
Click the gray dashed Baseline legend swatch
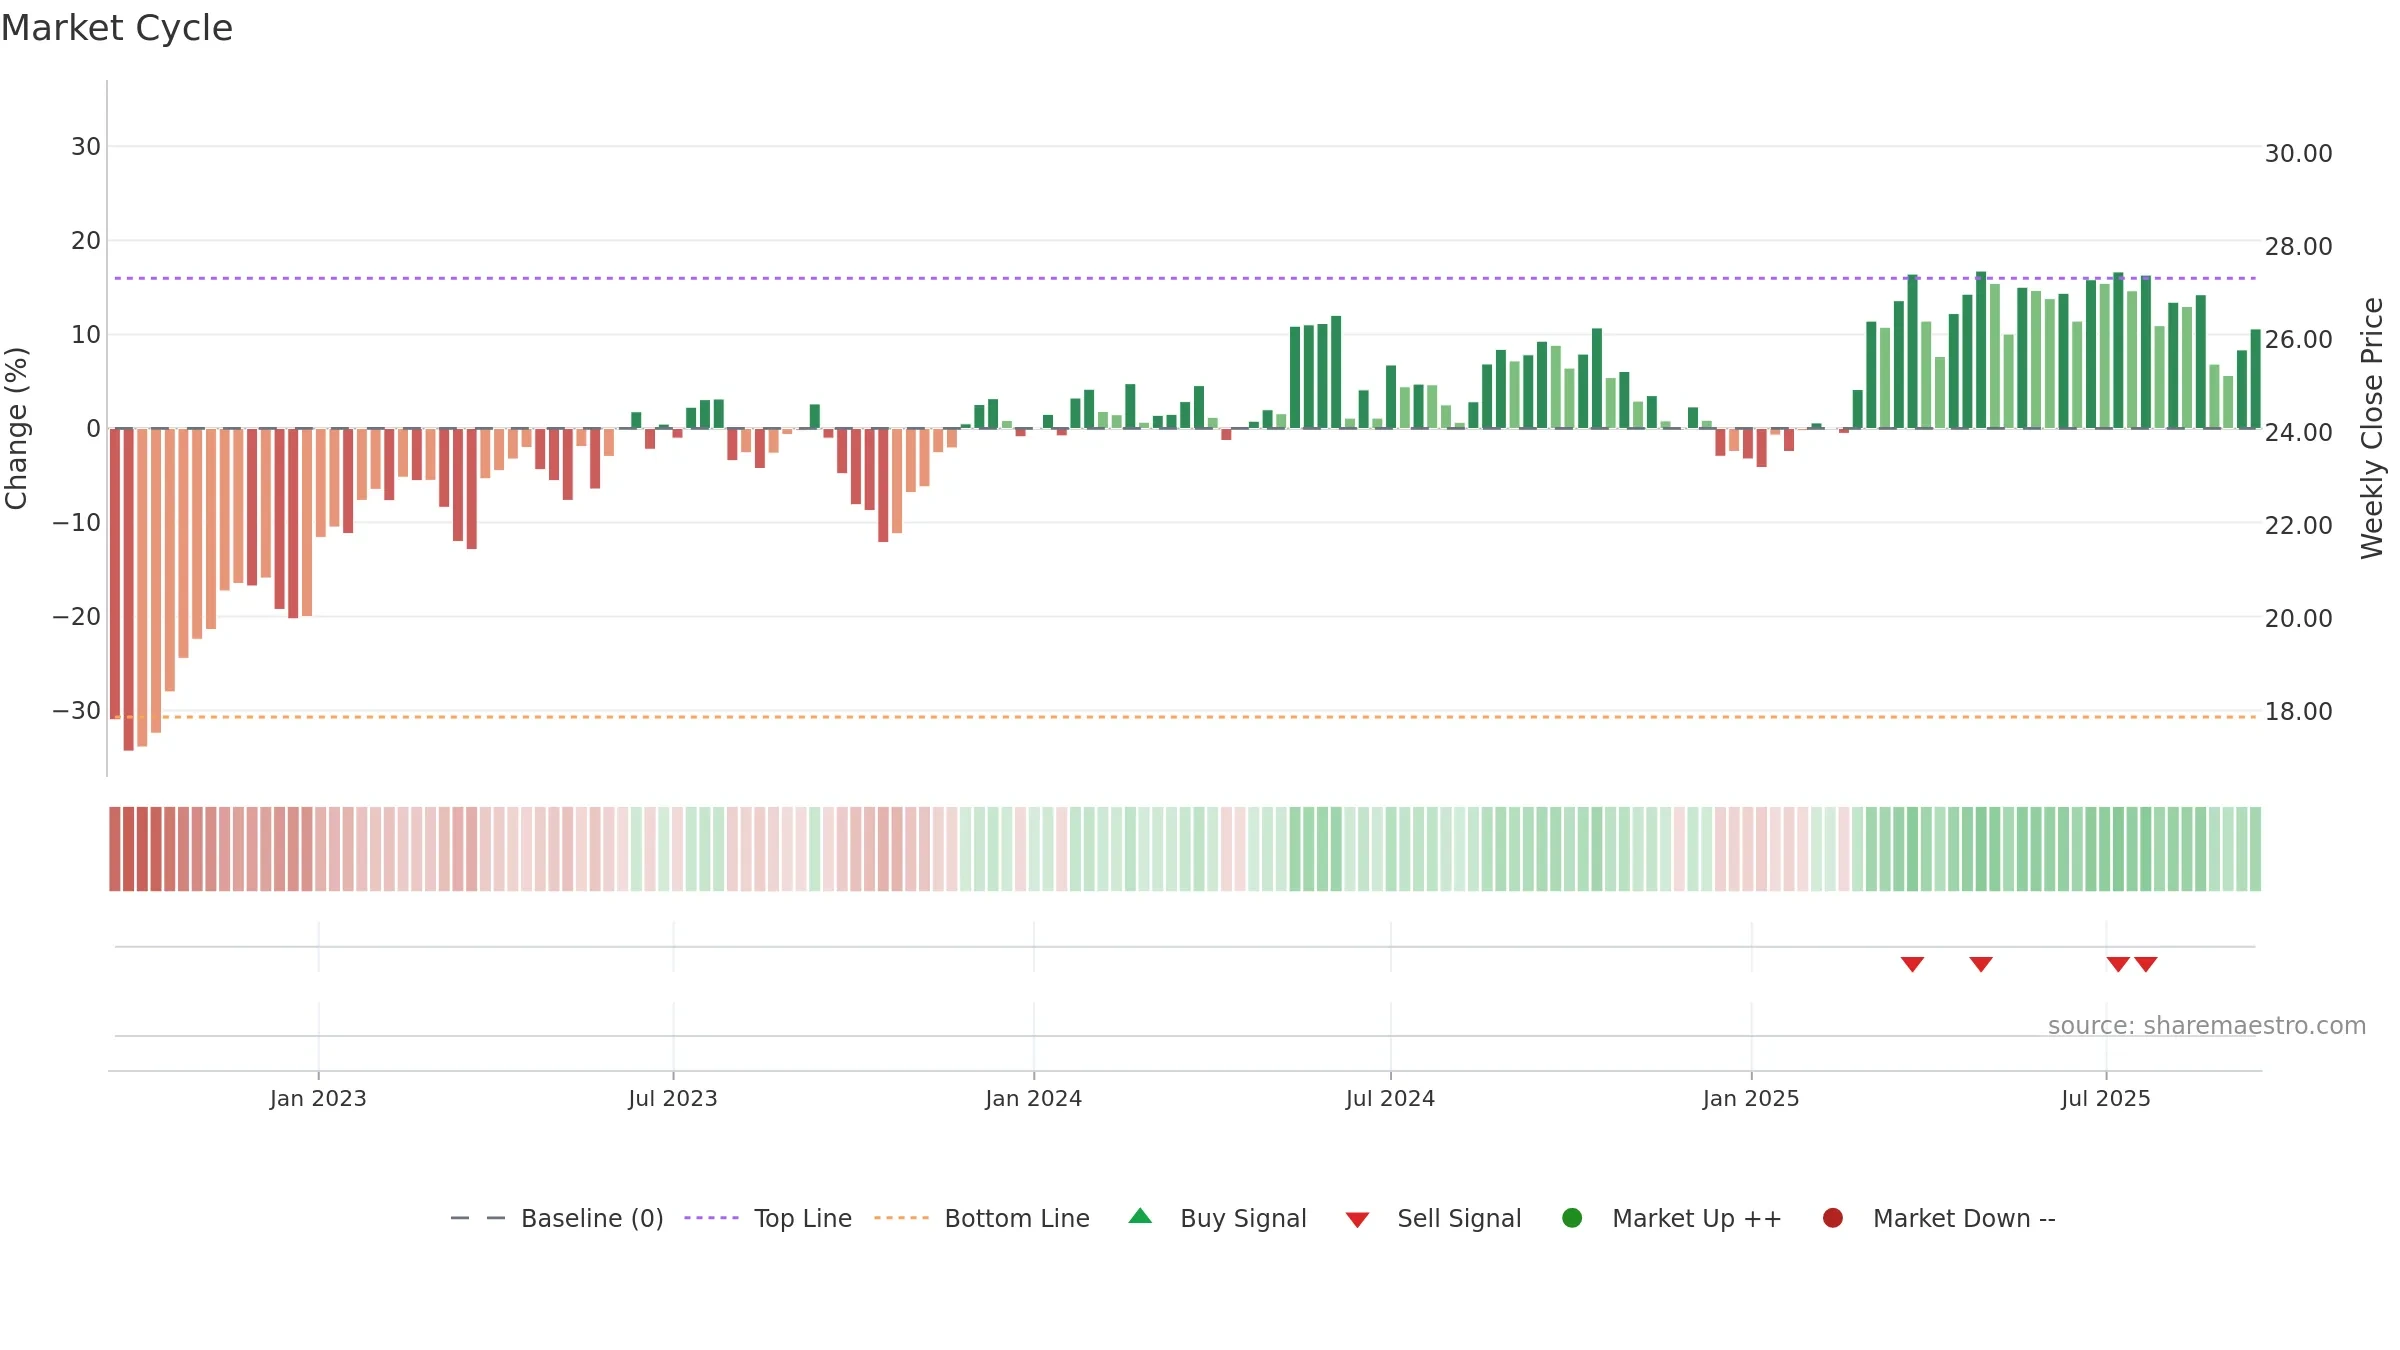(478, 1218)
